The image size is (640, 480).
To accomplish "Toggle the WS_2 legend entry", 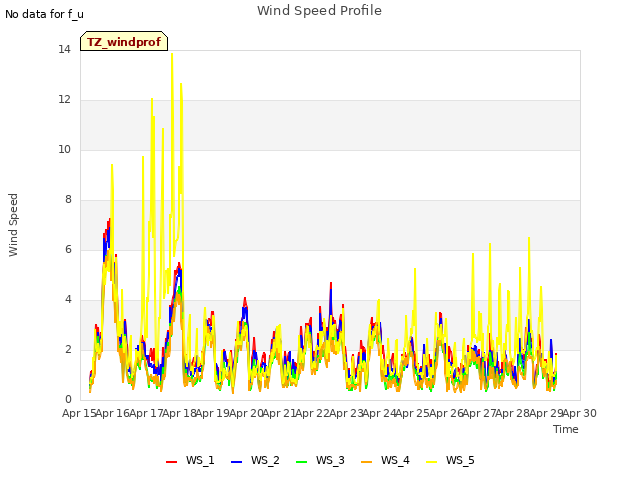I will [x=255, y=460].
